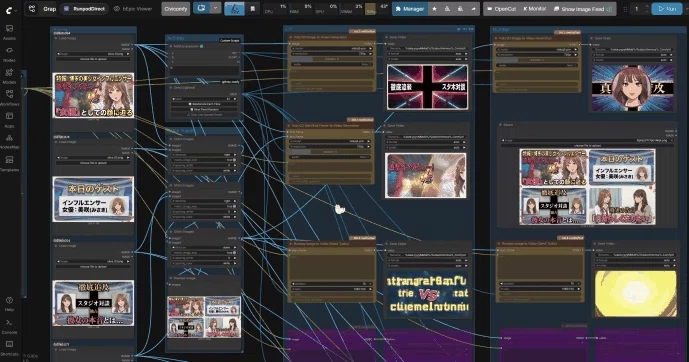
Task: Increase the batch count stepper
Action: 646,6
